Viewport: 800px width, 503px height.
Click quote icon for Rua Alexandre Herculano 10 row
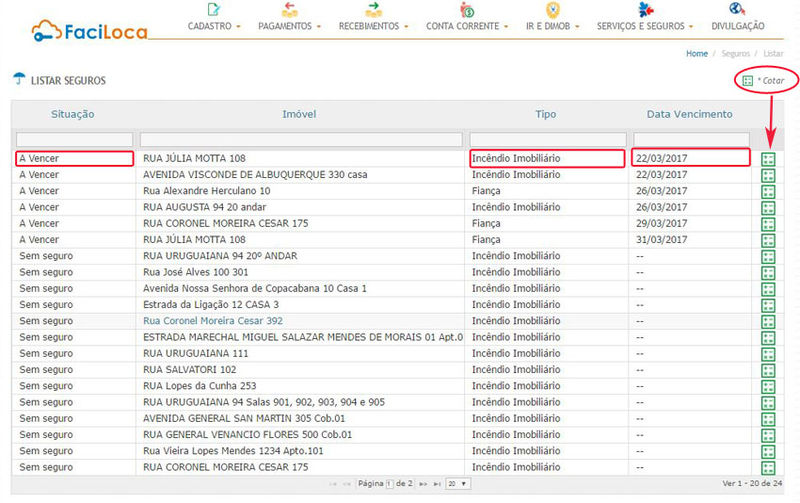(768, 192)
